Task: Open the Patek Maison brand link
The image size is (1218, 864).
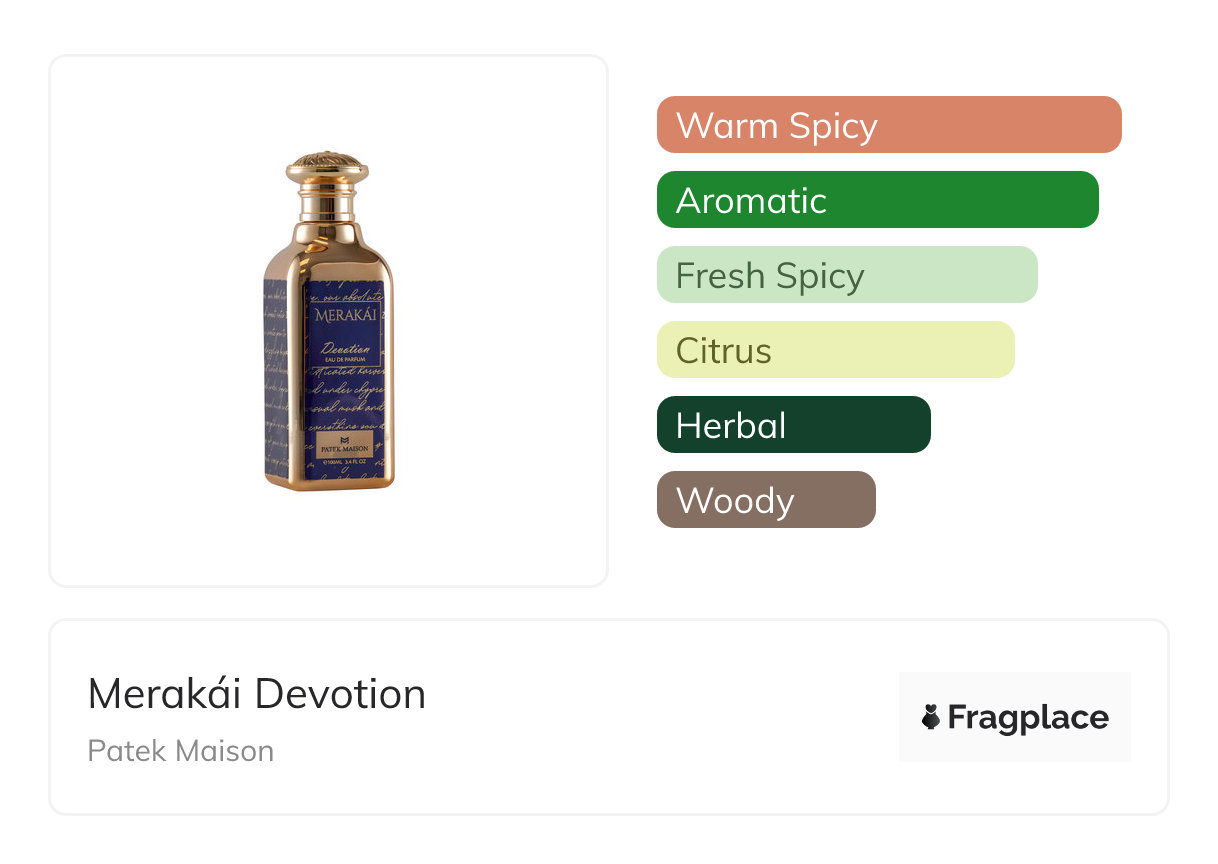Action: 181,751
